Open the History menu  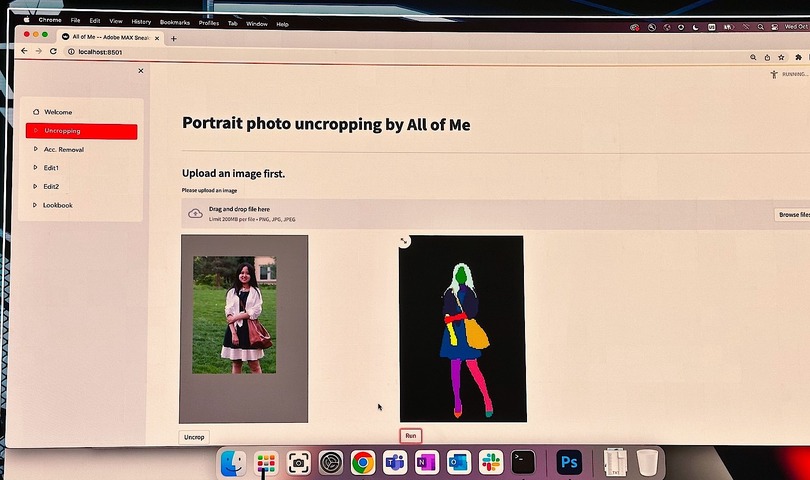(141, 22)
